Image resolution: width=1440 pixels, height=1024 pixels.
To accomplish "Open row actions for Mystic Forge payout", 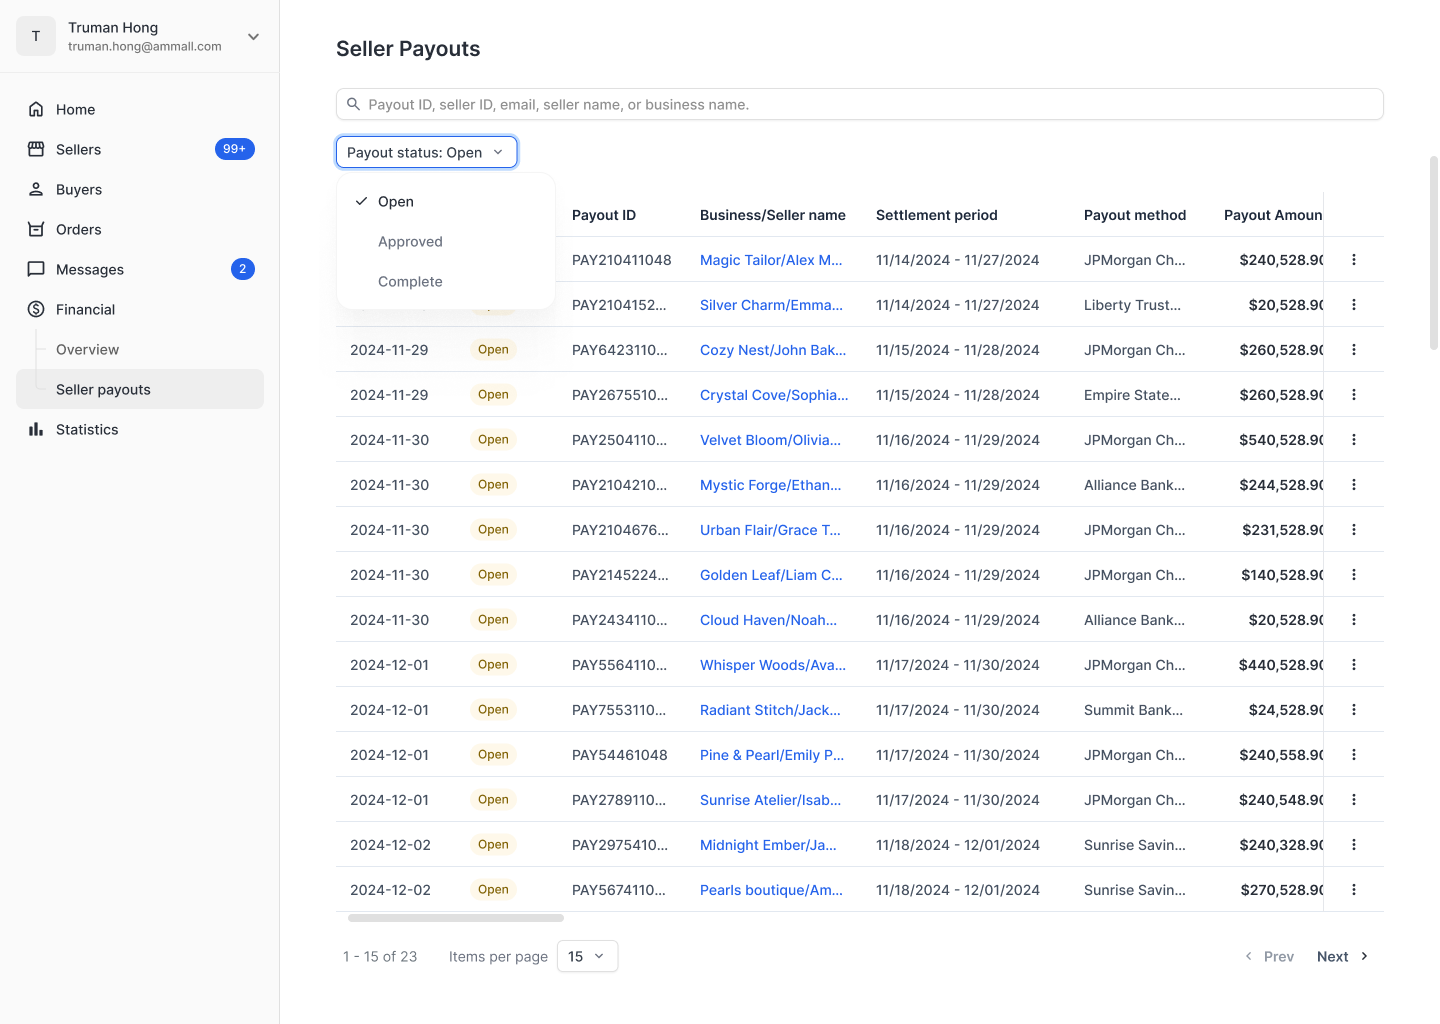I will 1354,485.
